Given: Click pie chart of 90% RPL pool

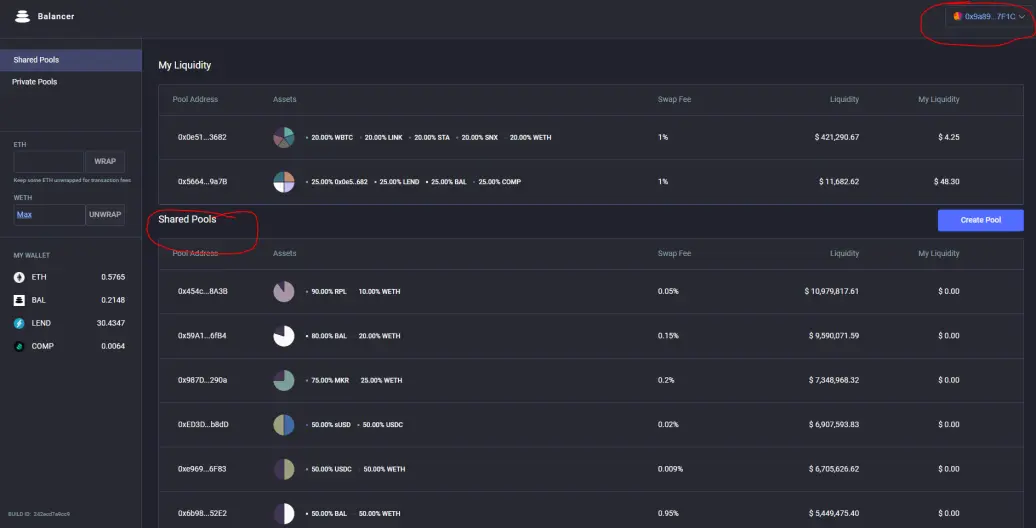Looking at the screenshot, I should pyautogui.click(x=283, y=291).
